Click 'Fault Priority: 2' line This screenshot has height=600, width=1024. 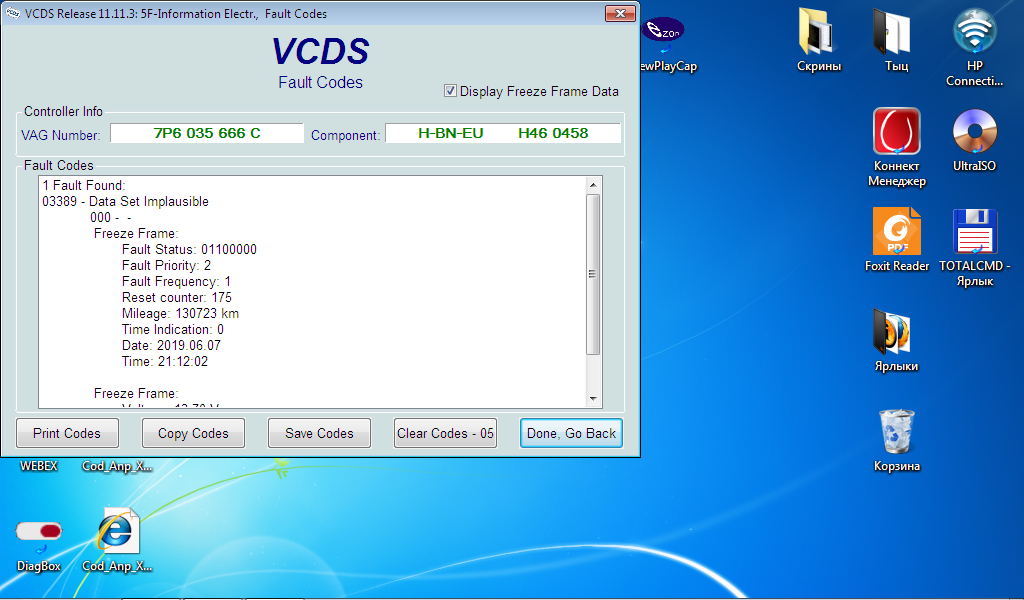coord(167,266)
